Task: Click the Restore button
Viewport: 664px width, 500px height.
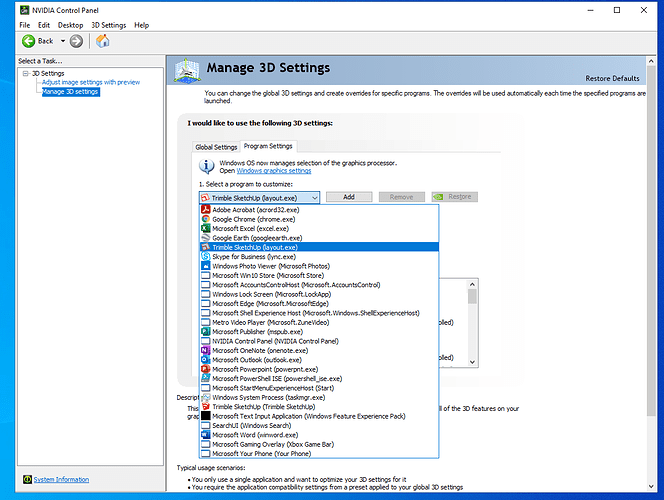Action: (454, 197)
